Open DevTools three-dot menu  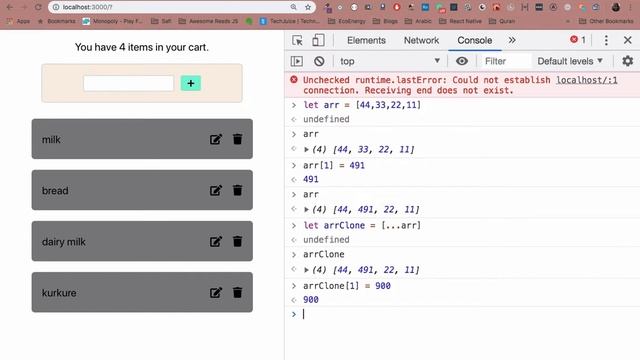pos(606,40)
